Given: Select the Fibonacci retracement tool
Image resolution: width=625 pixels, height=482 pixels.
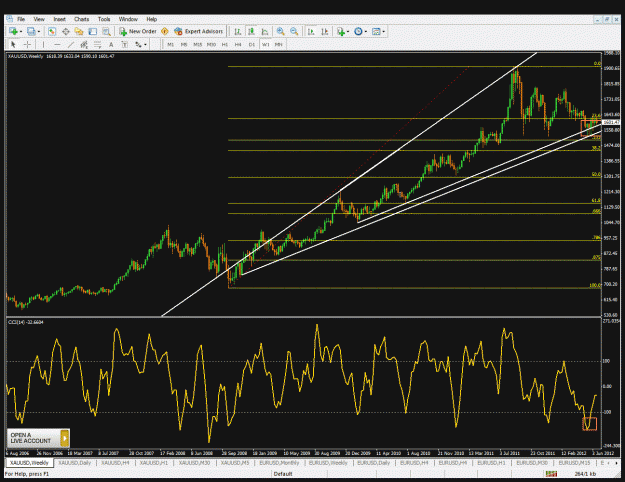Looking at the screenshot, I should [98, 44].
